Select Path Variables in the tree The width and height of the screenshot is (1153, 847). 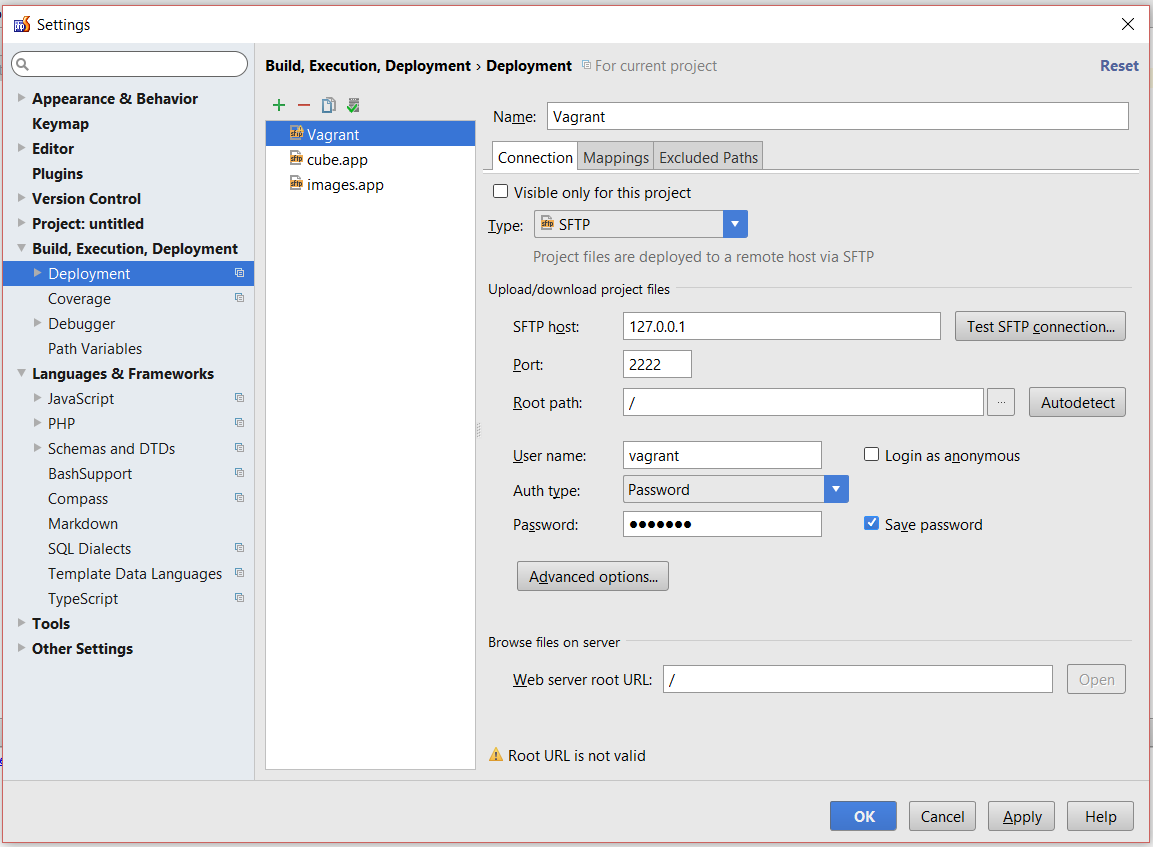click(x=95, y=349)
